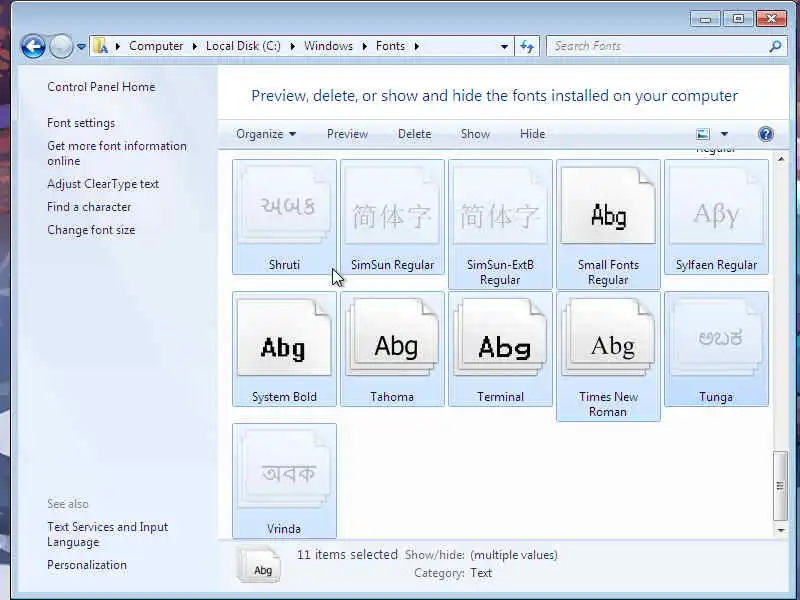Screen dimensions: 800x600
Task: Click the scrollbar down arrow
Action: 781,530
